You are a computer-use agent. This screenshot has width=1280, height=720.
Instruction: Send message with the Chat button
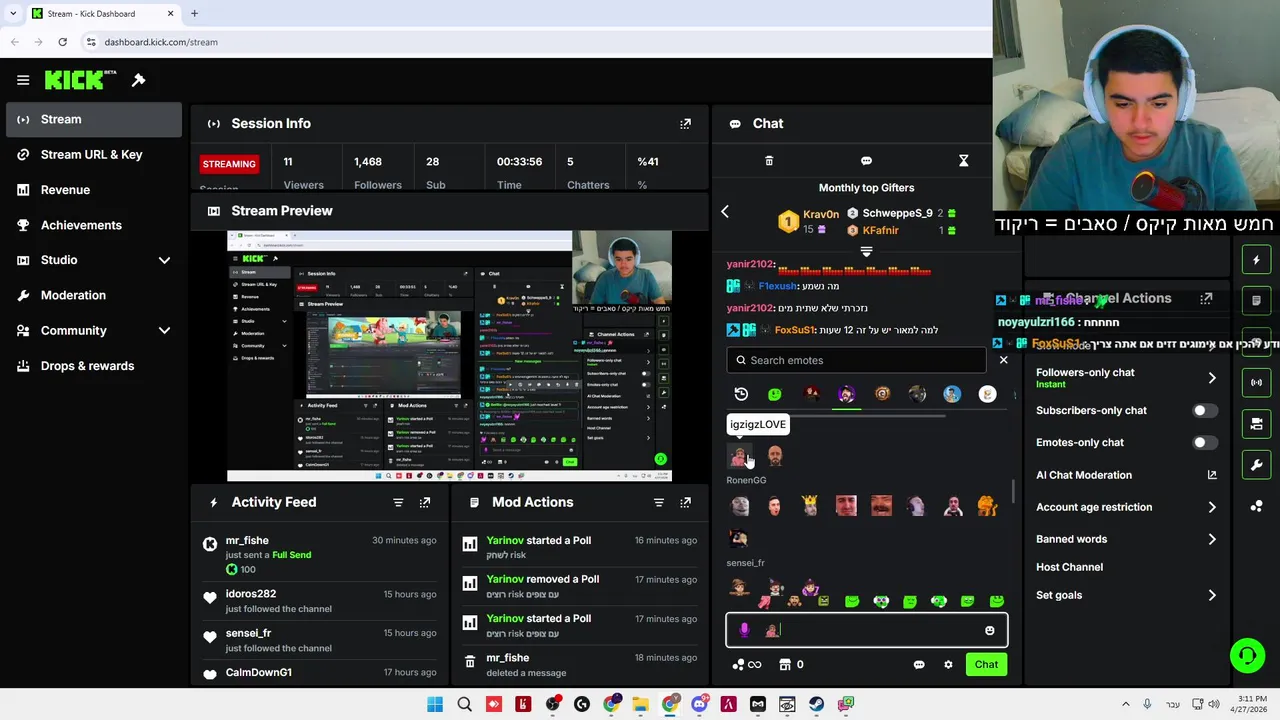coord(986,665)
